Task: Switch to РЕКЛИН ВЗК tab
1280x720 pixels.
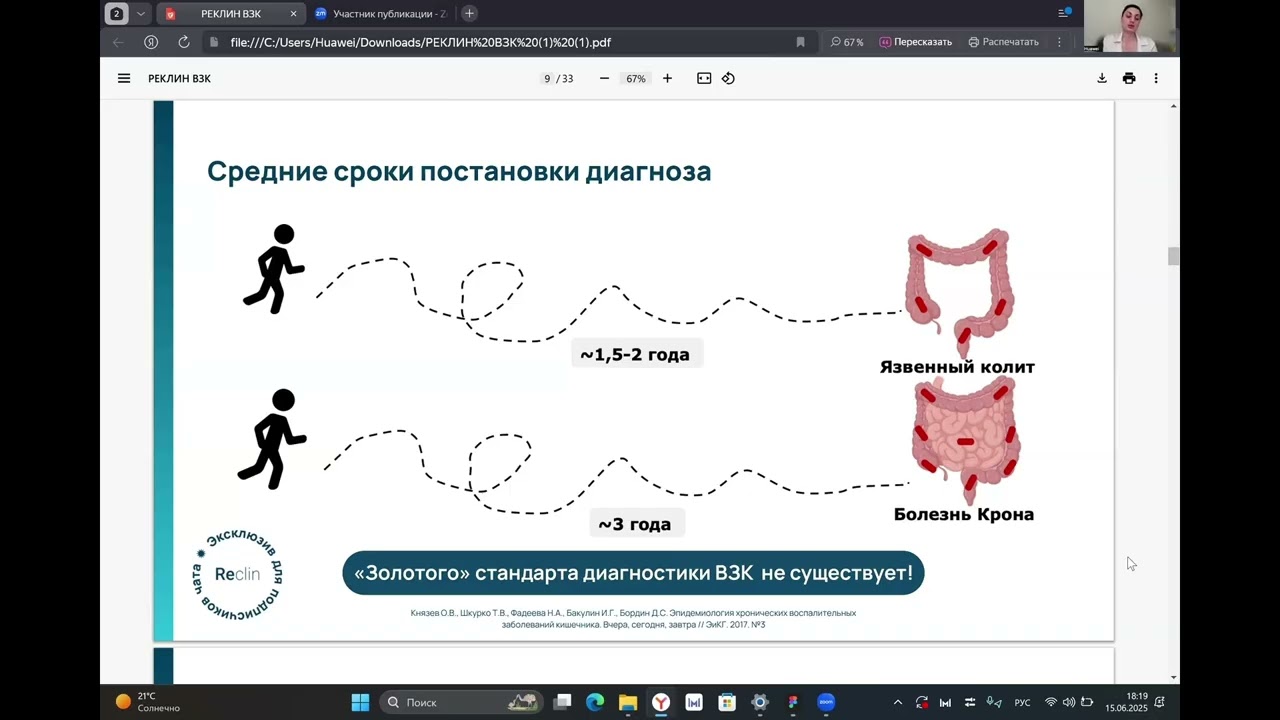Action: pyautogui.click(x=230, y=14)
